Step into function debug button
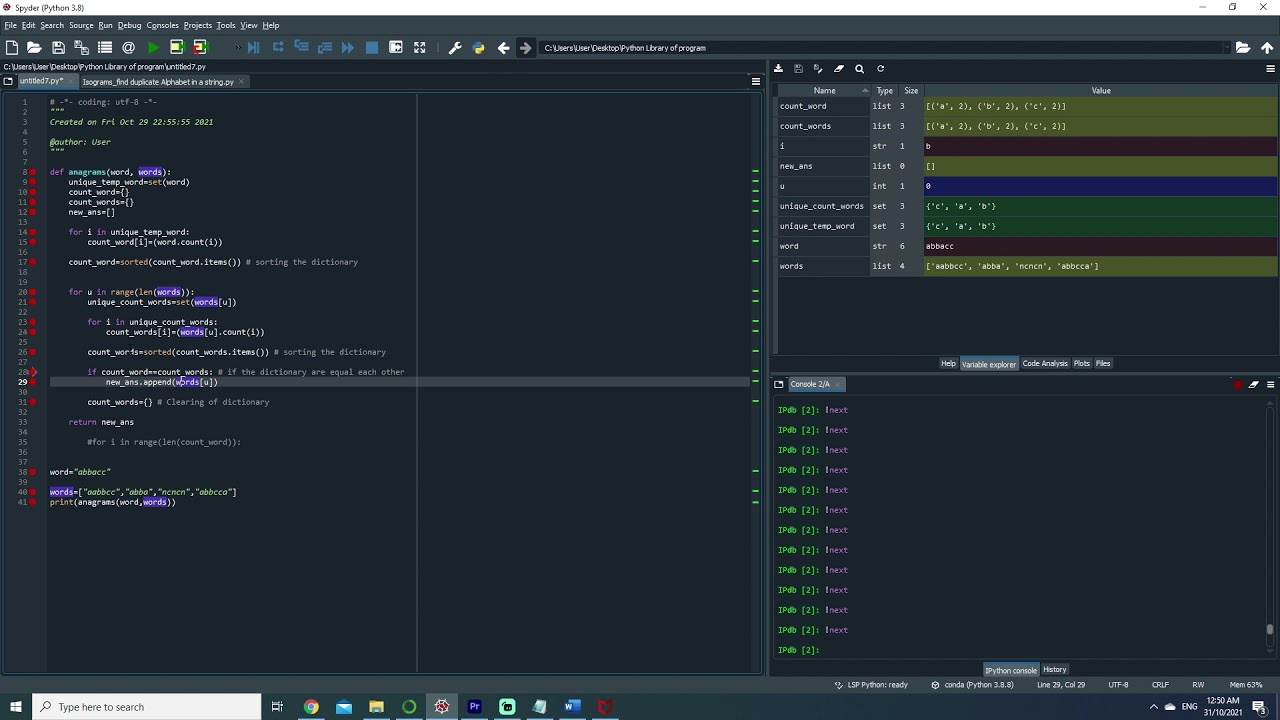1280x720 pixels. [x=301, y=47]
